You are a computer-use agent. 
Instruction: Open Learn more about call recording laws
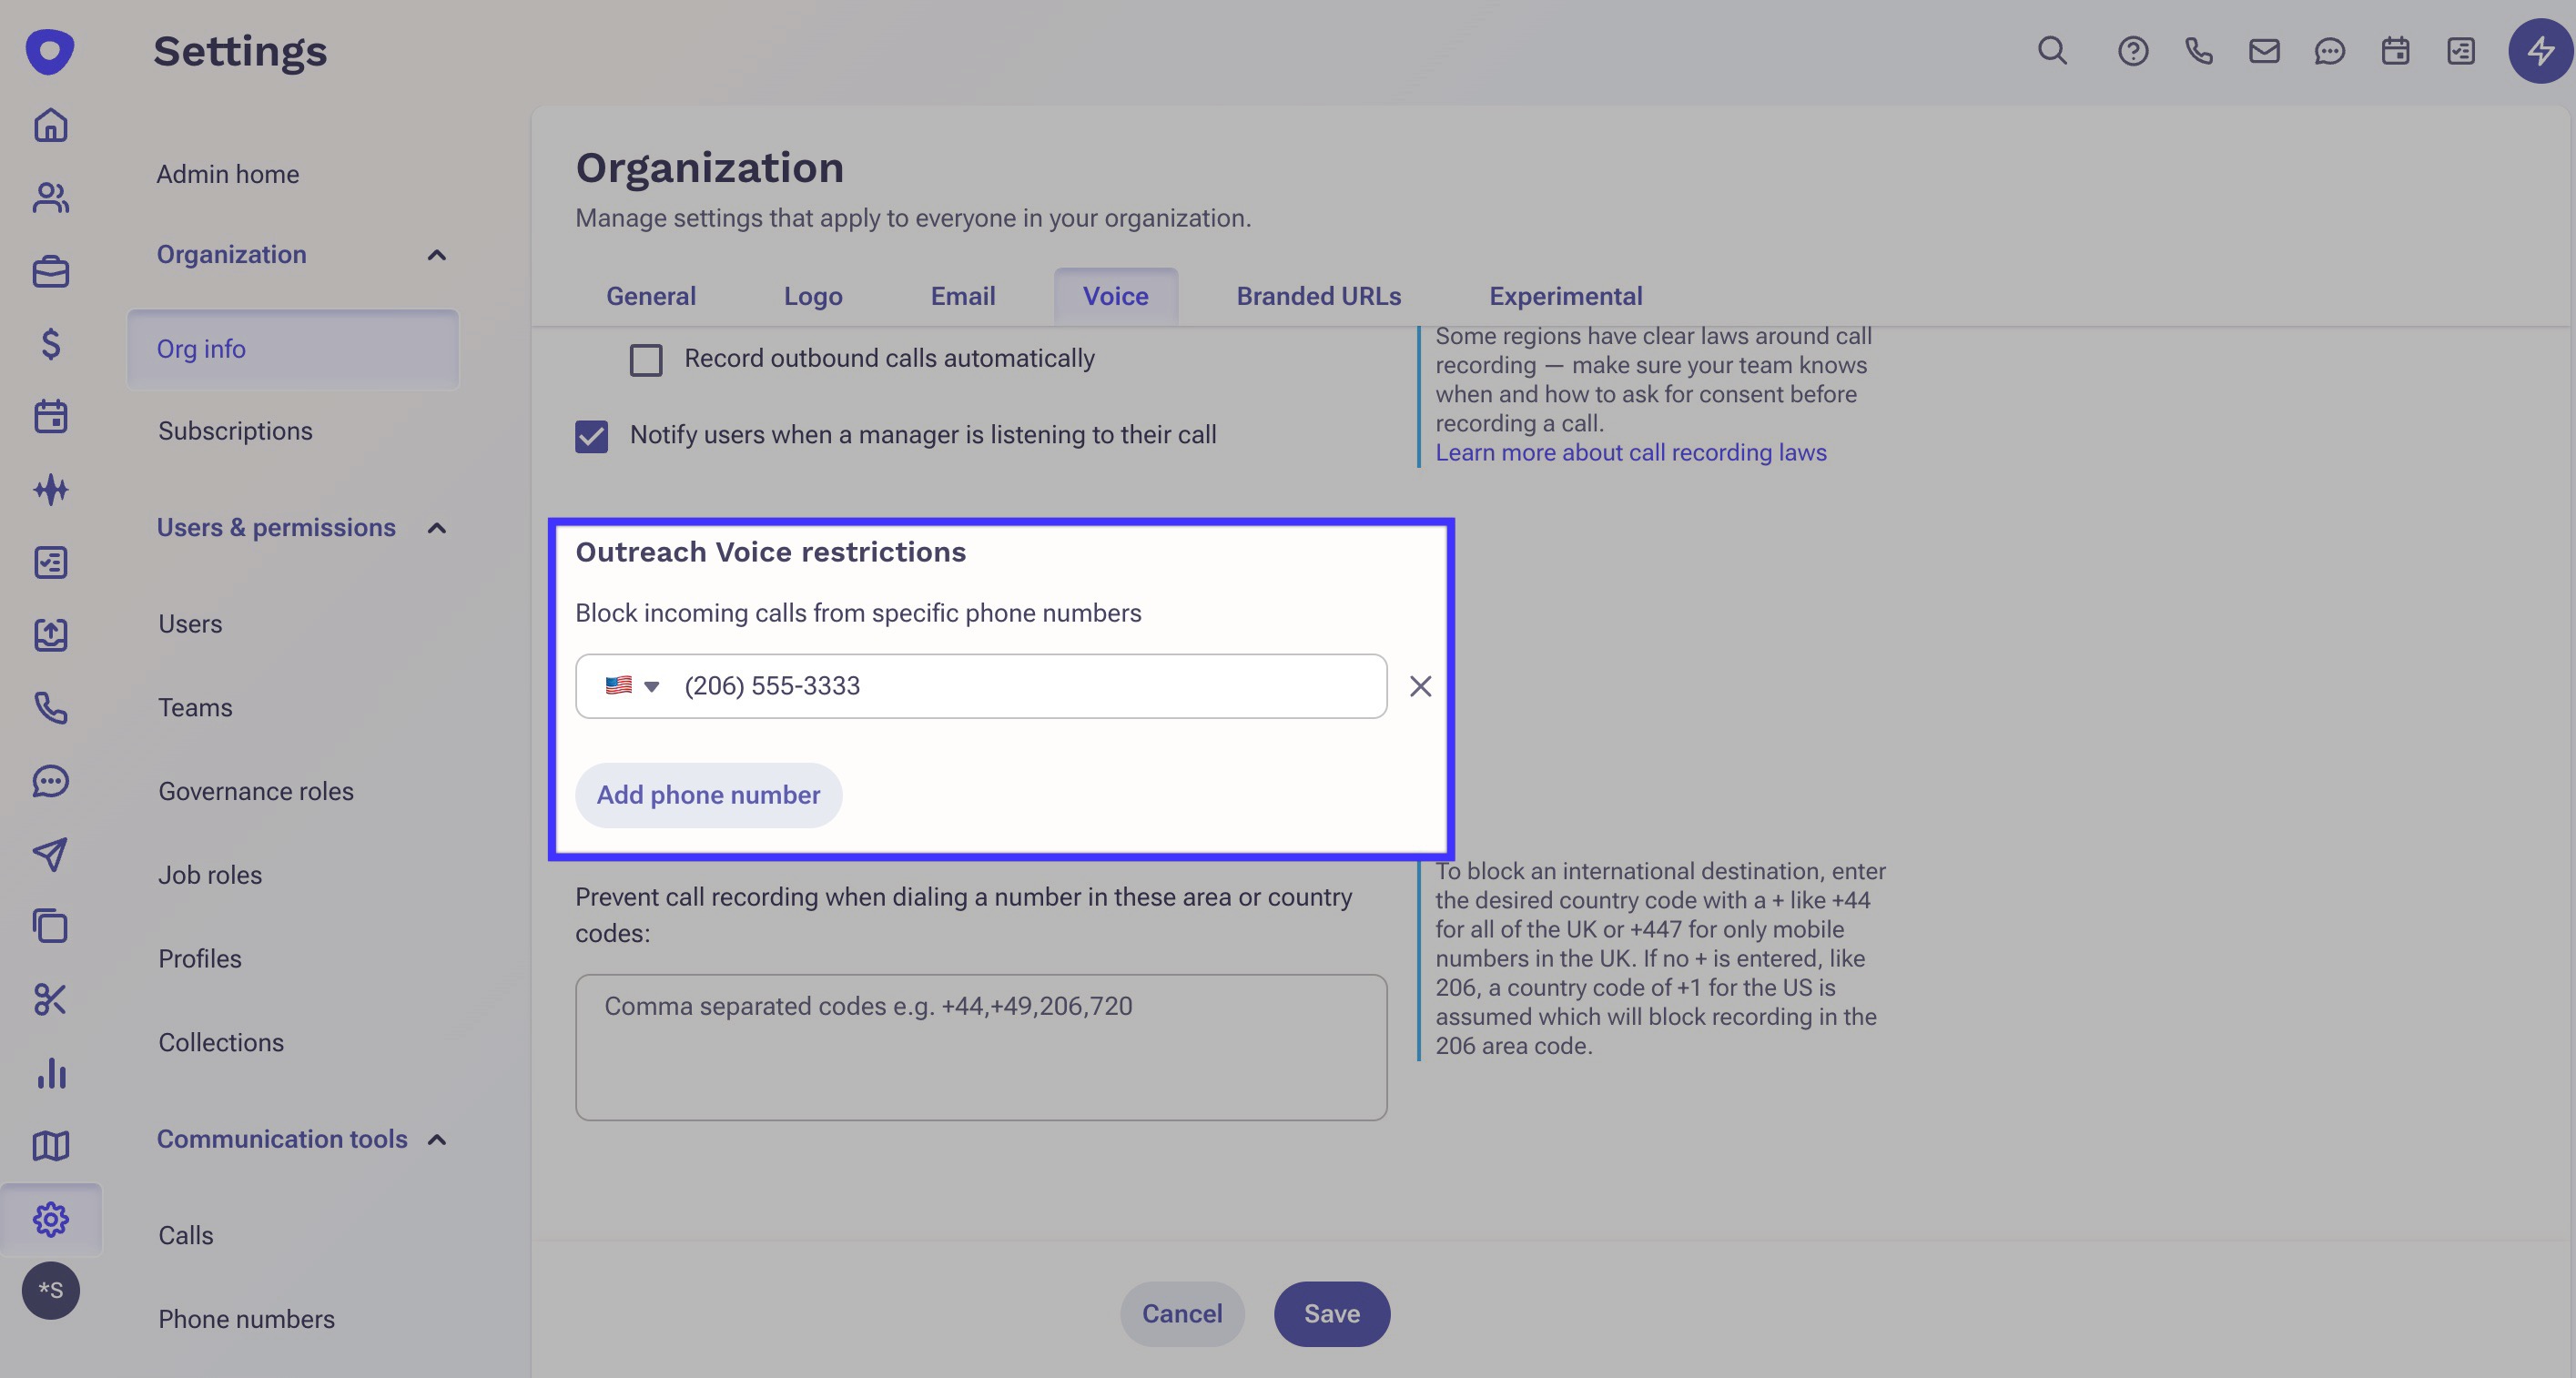pyautogui.click(x=1630, y=453)
